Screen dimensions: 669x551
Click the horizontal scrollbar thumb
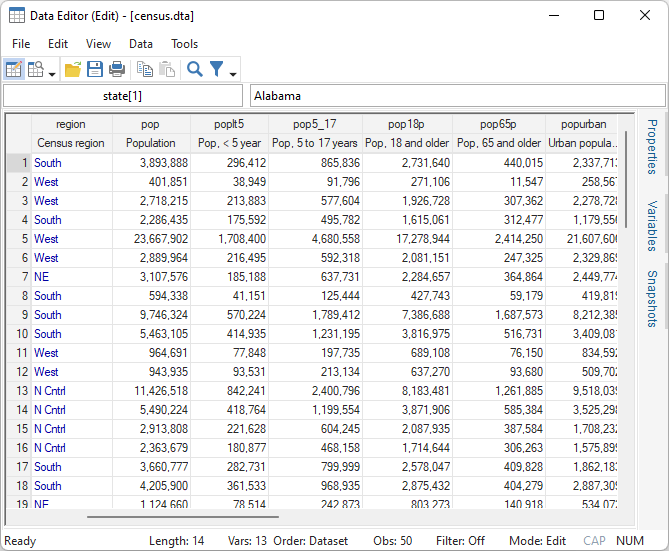[183, 517]
